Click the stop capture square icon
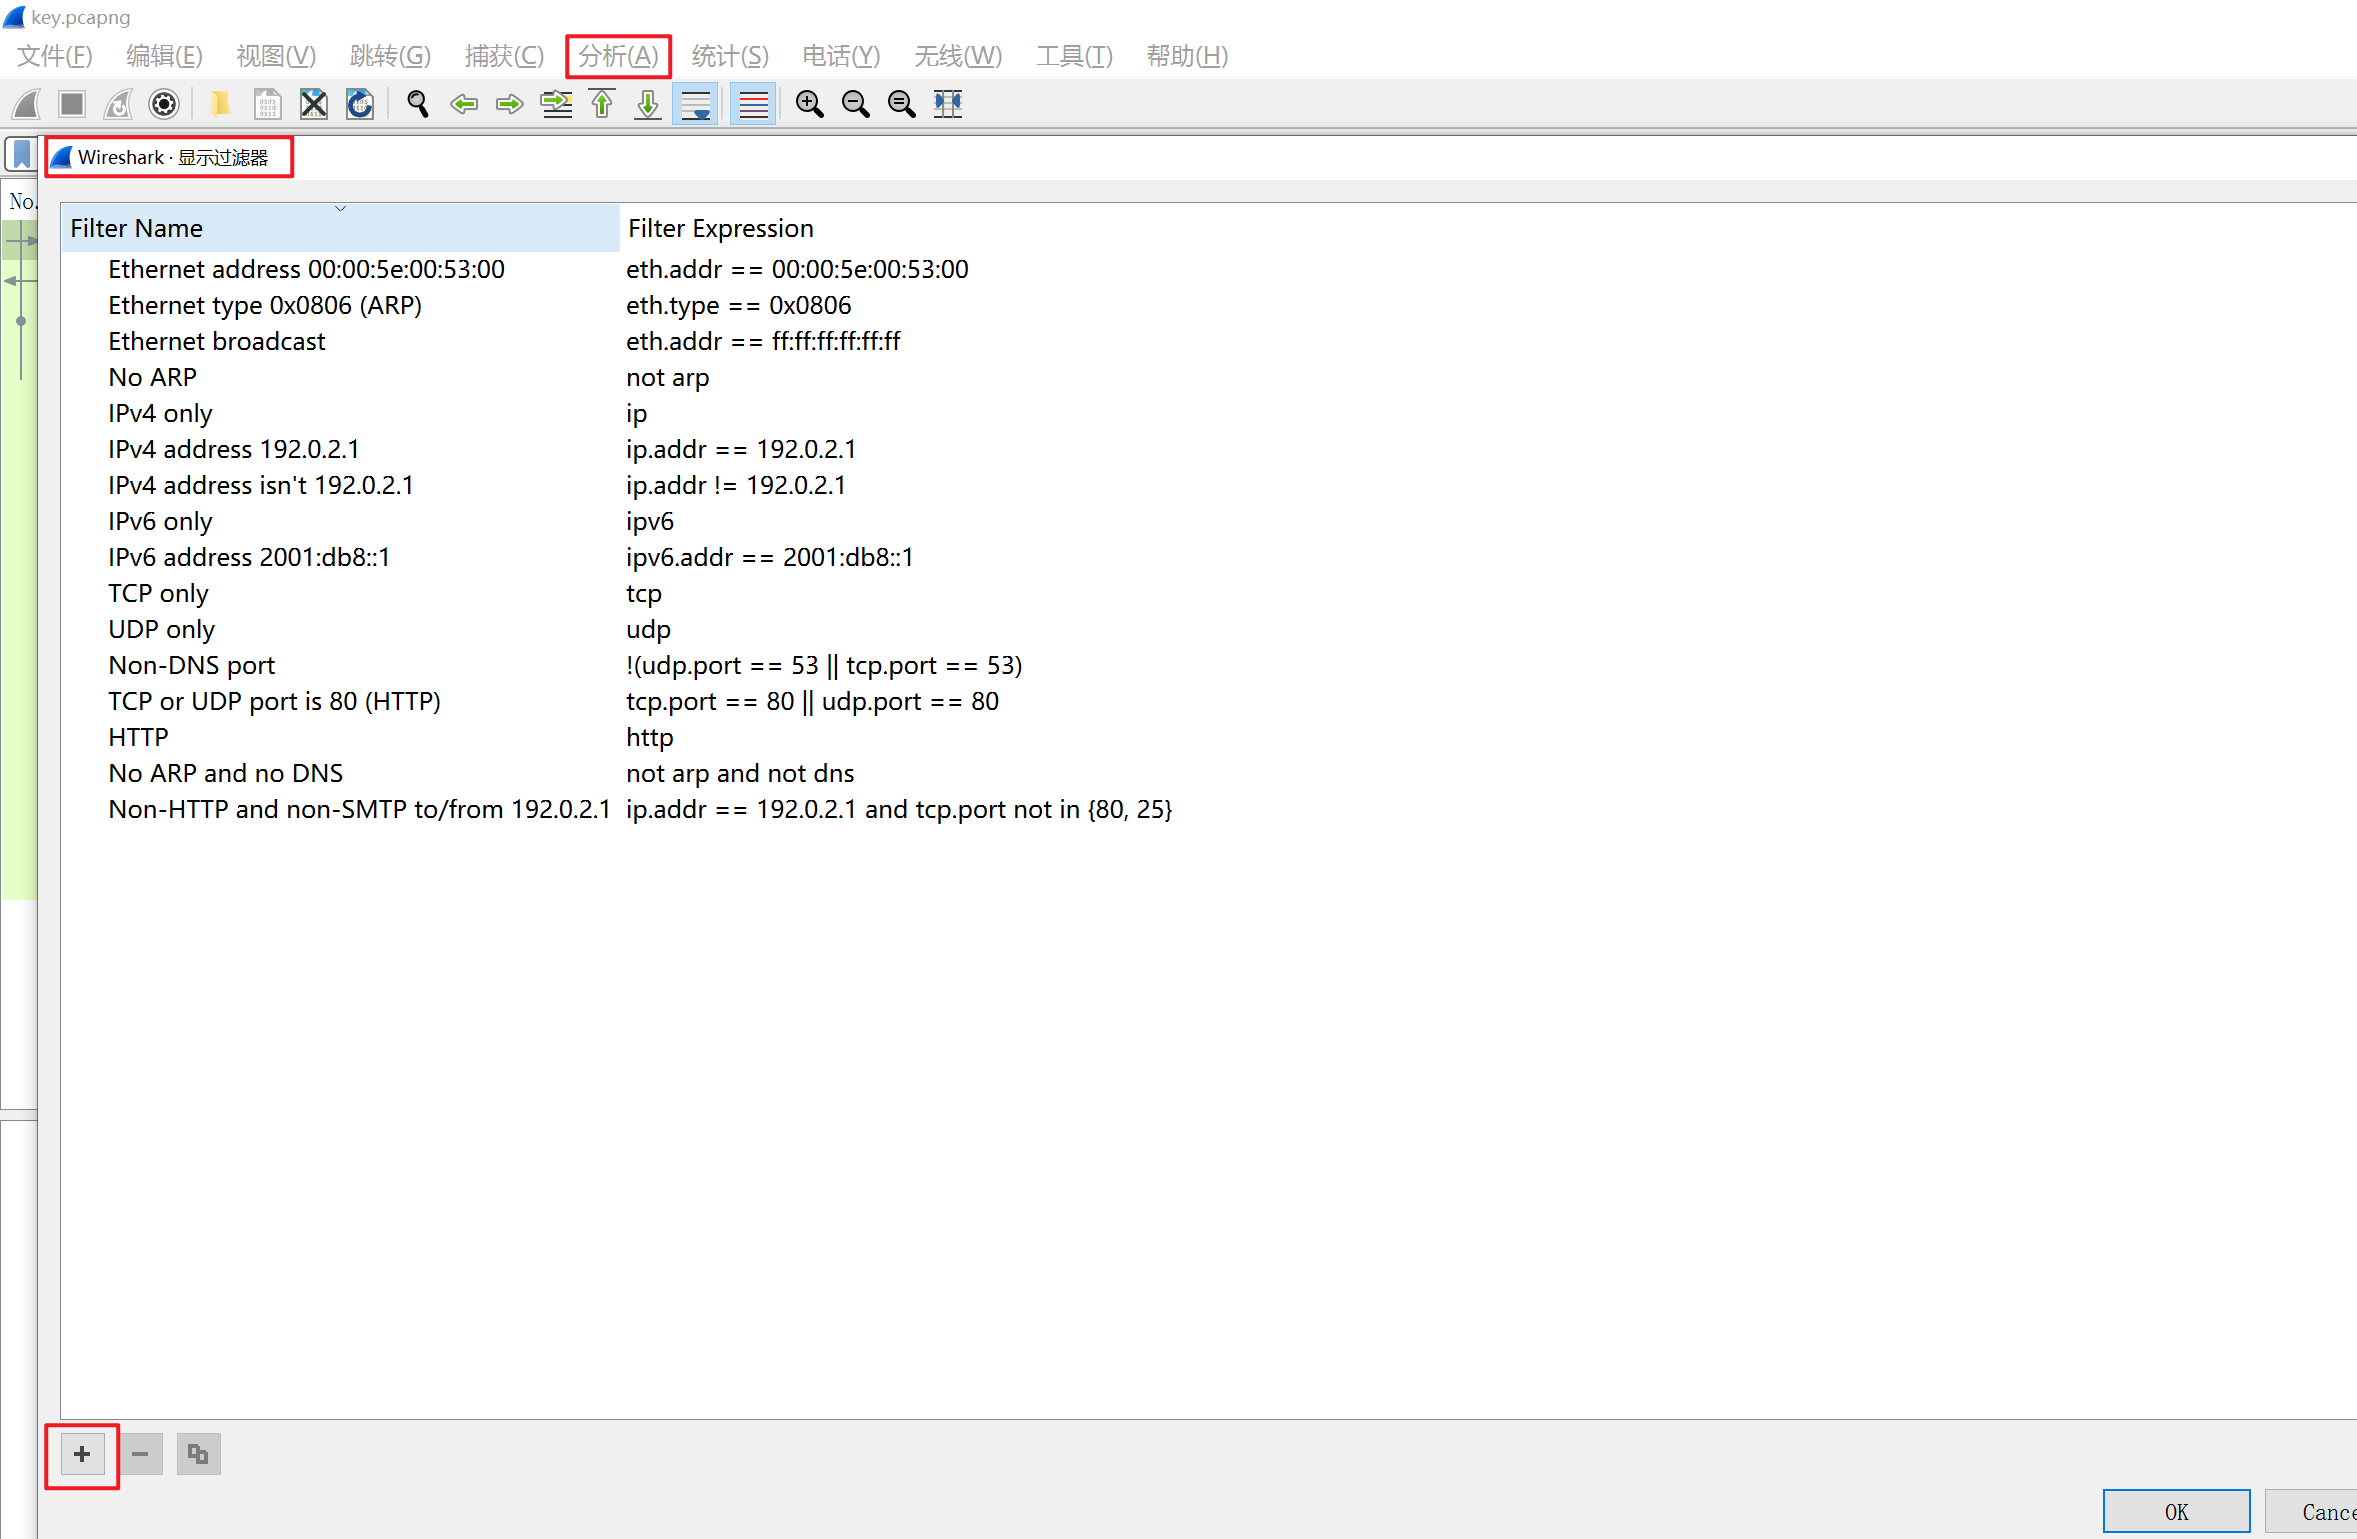 [x=72, y=104]
